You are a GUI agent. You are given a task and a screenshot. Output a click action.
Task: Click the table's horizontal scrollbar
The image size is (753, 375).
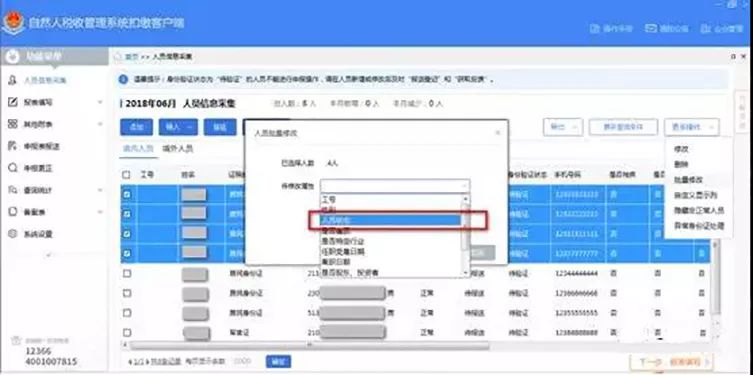point(310,345)
